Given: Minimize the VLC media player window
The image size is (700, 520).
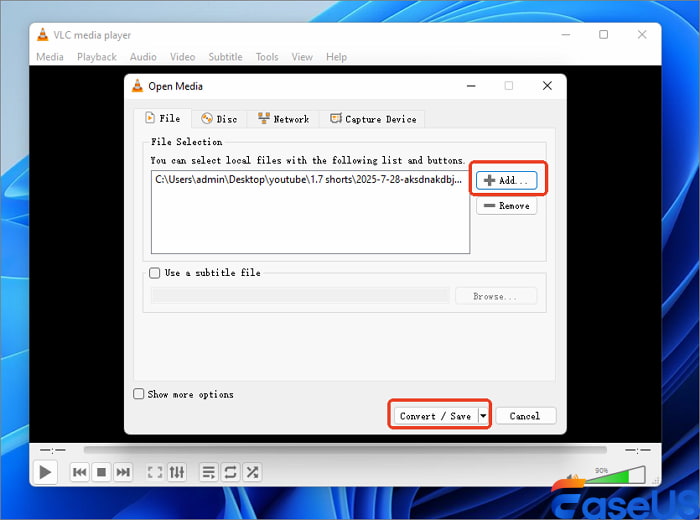Looking at the screenshot, I should click(566, 35).
